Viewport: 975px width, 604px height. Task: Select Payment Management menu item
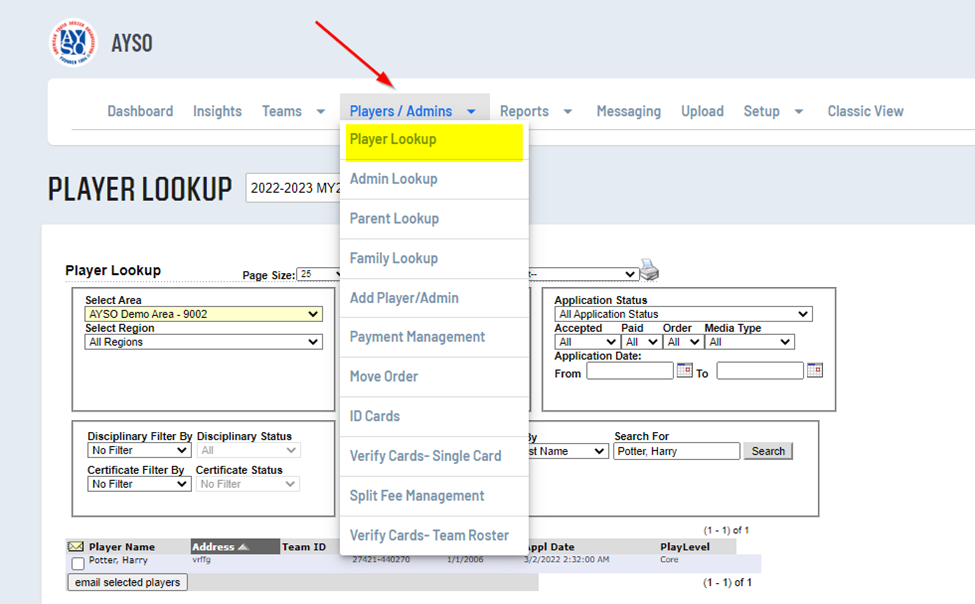click(417, 337)
